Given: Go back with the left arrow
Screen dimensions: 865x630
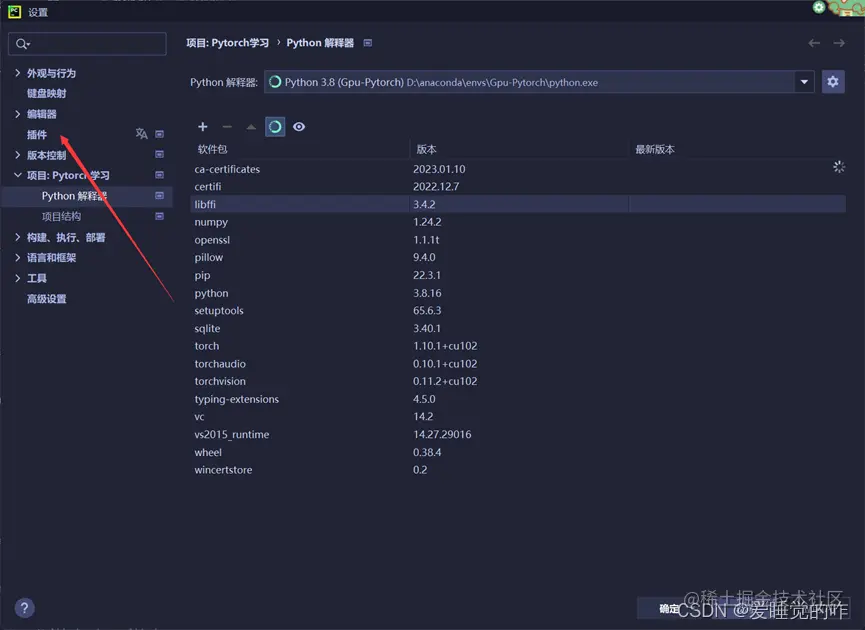Looking at the screenshot, I should tap(814, 43).
